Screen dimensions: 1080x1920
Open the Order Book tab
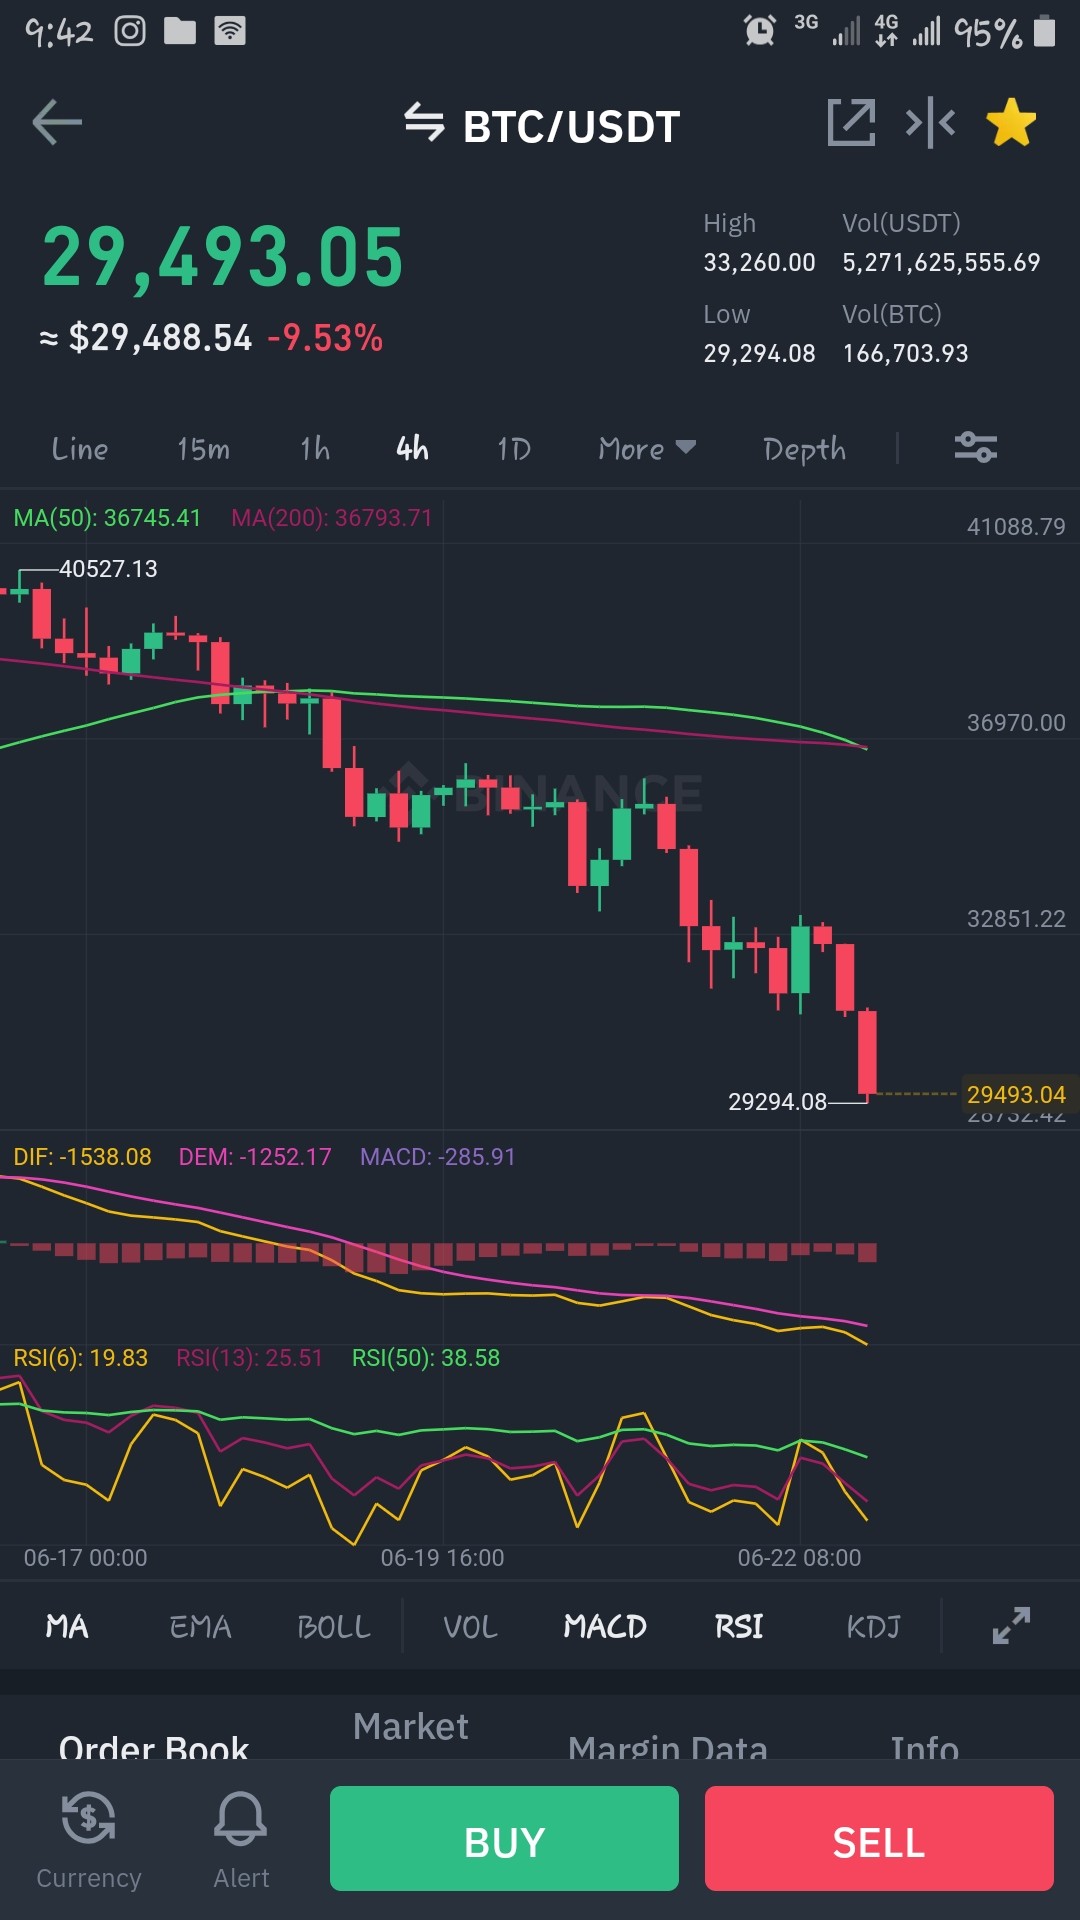[x=154, y=1745]
